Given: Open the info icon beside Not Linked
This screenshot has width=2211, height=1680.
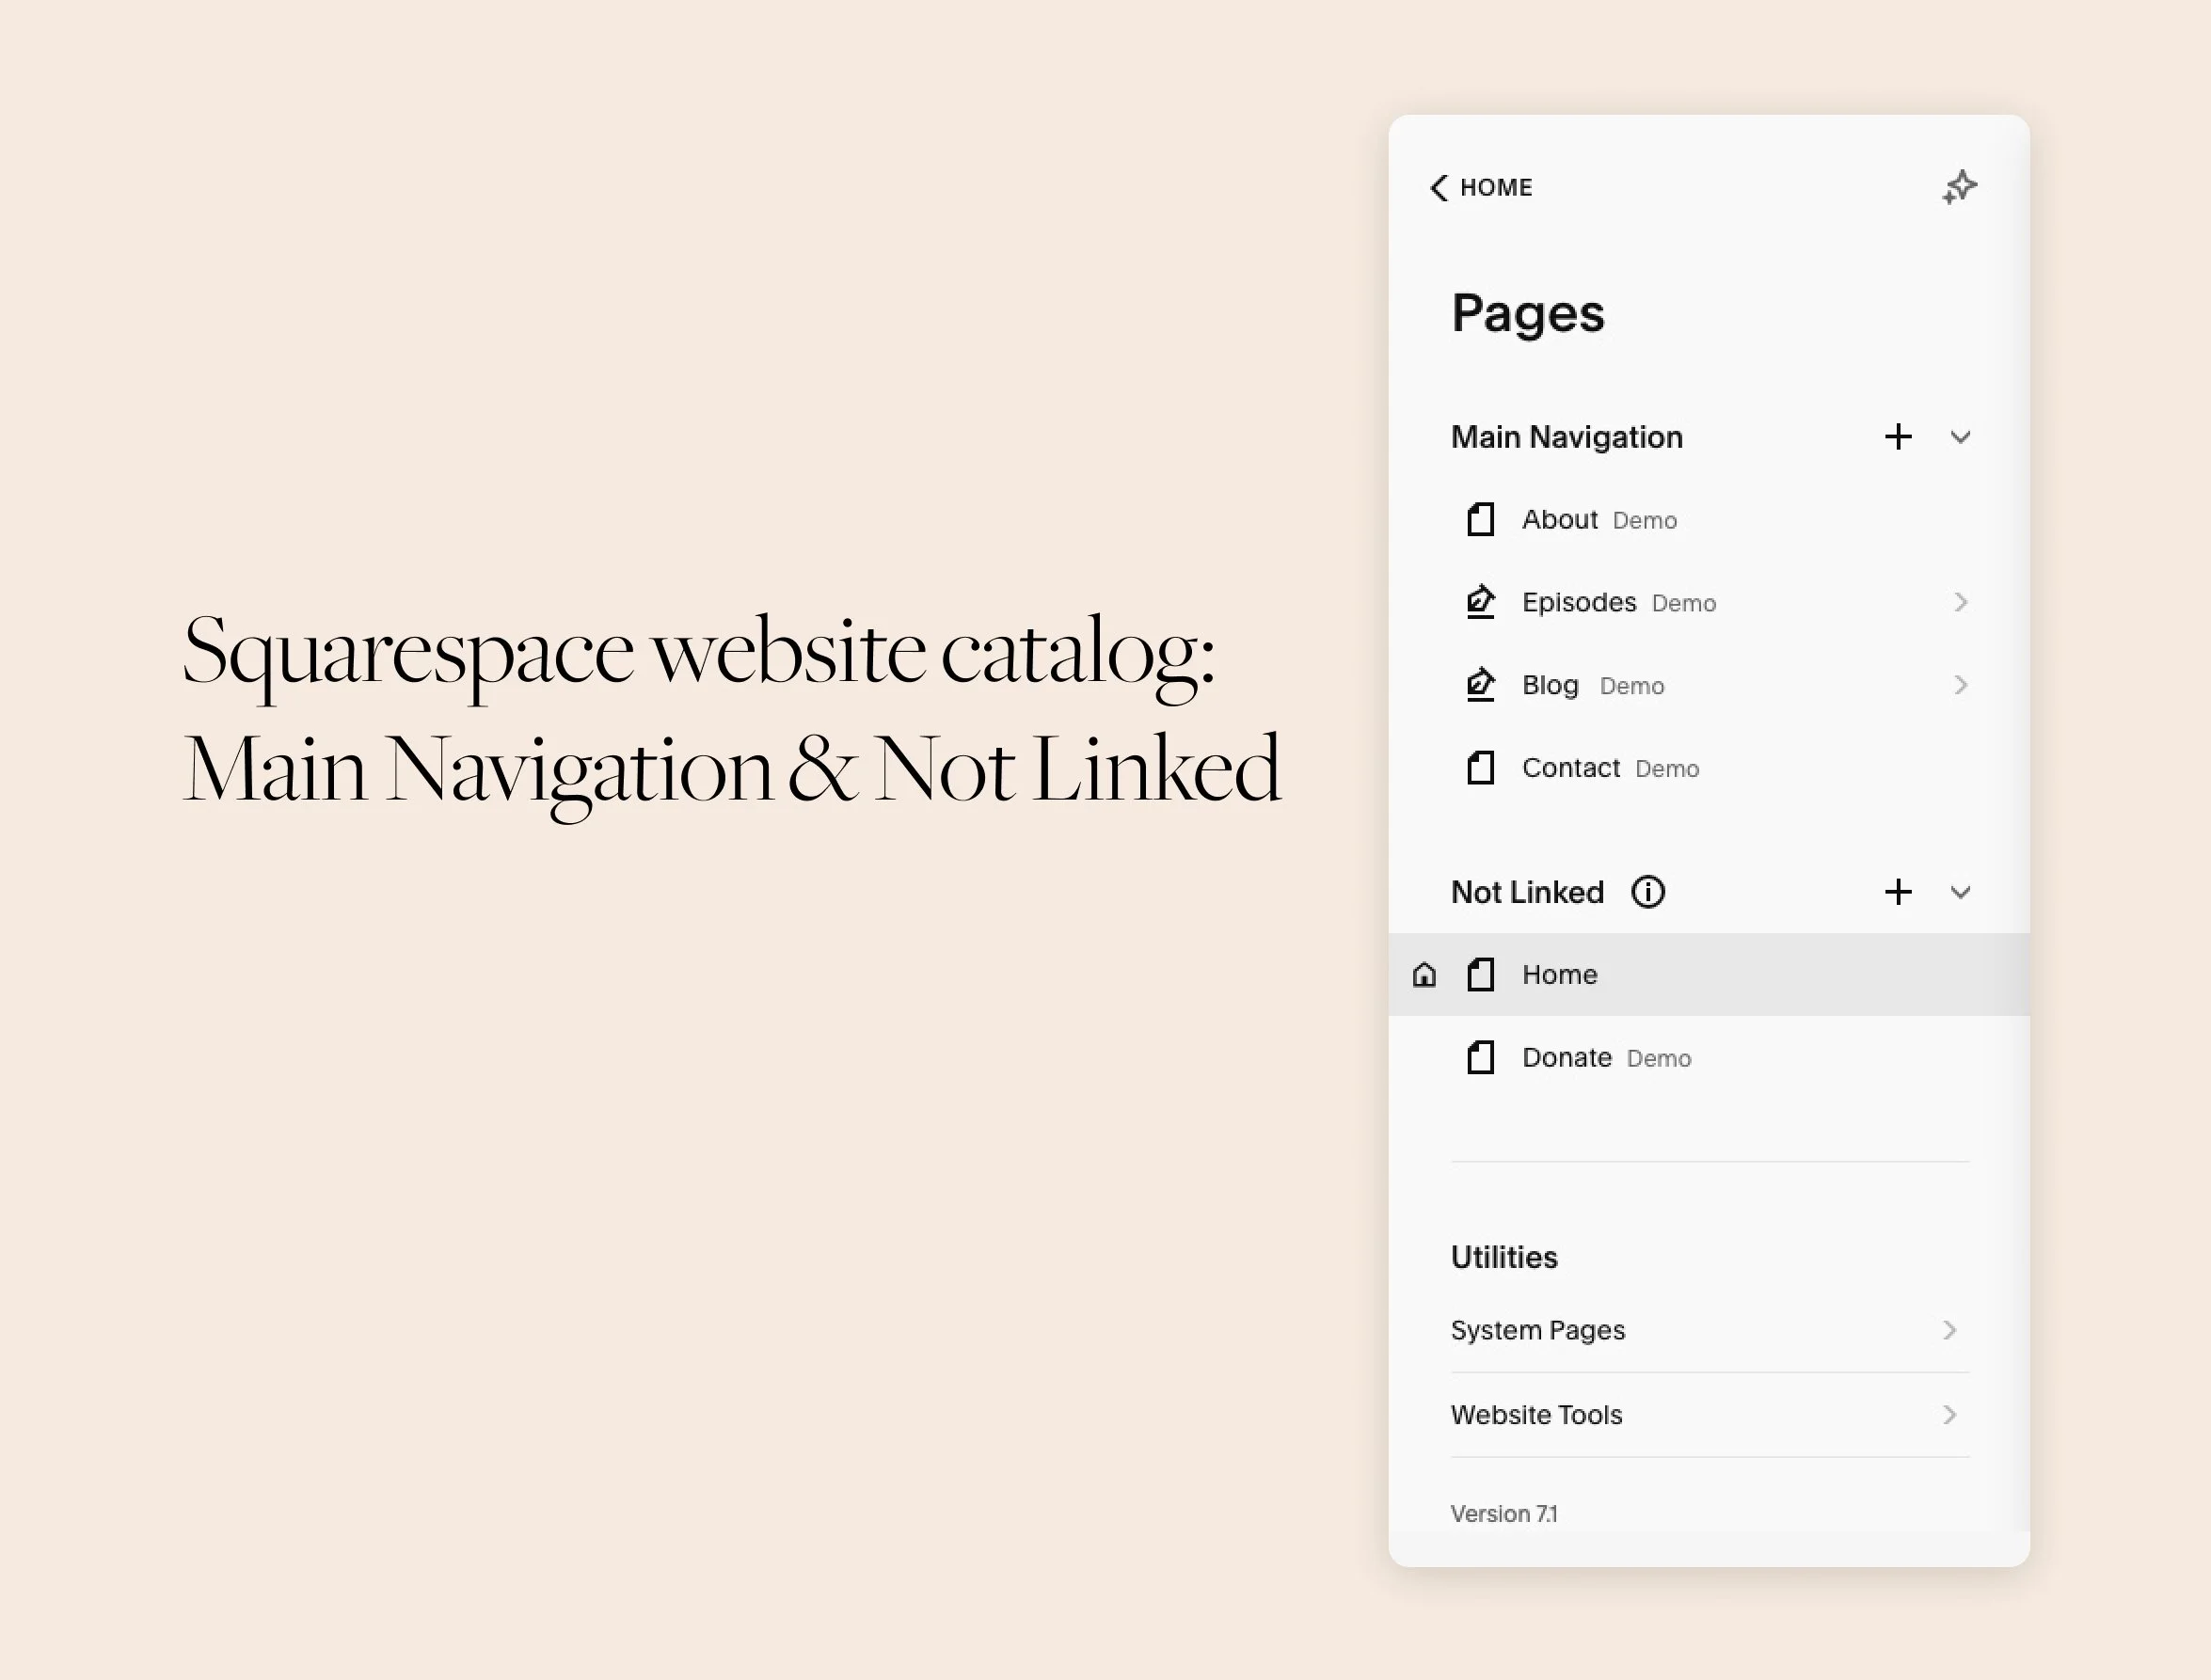Looking at the screenshot, I should 1649,892.
